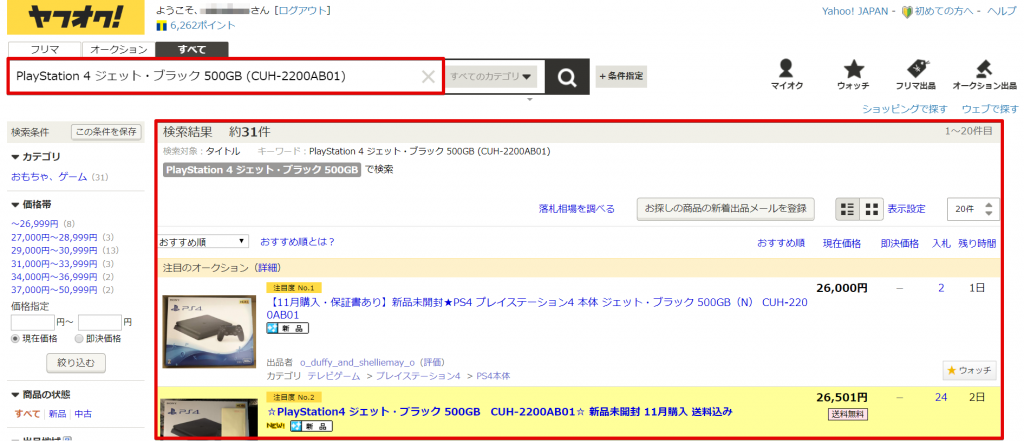This screenshot has height=442, width=1024.
Task: Open seller o_duffy_and_shelliemay_o link
Action: pos(357,362)
